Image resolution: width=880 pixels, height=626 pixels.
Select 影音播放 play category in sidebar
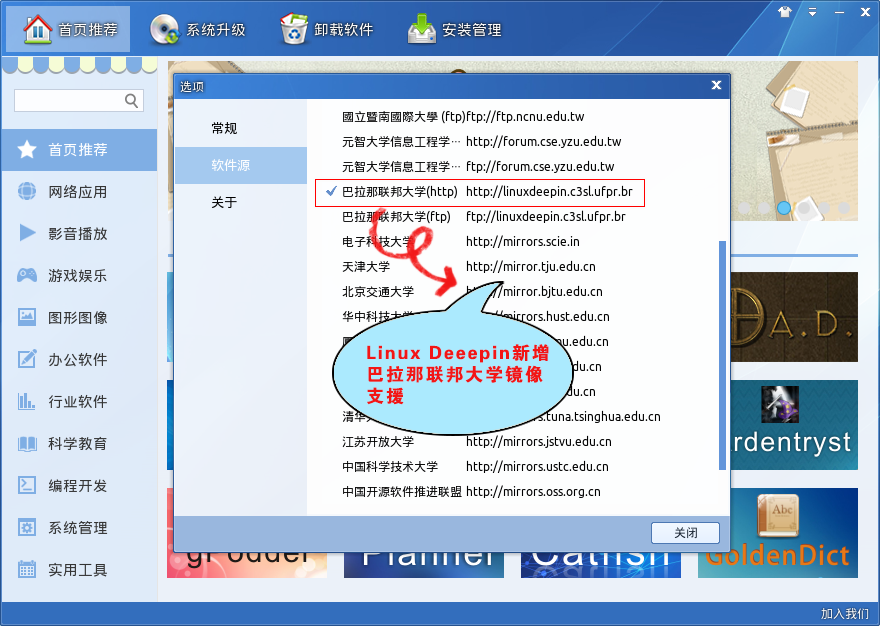click(x=79, y=234)
